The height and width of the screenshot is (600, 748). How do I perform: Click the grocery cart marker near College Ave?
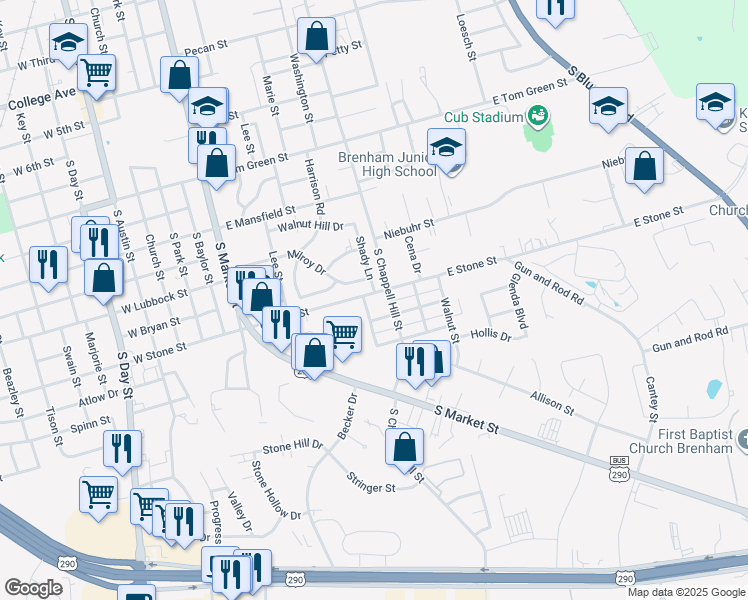tap(96, 75)
